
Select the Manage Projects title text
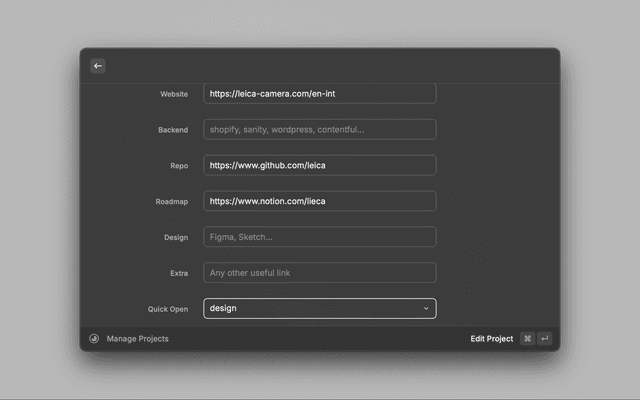(x=137, y=339)
